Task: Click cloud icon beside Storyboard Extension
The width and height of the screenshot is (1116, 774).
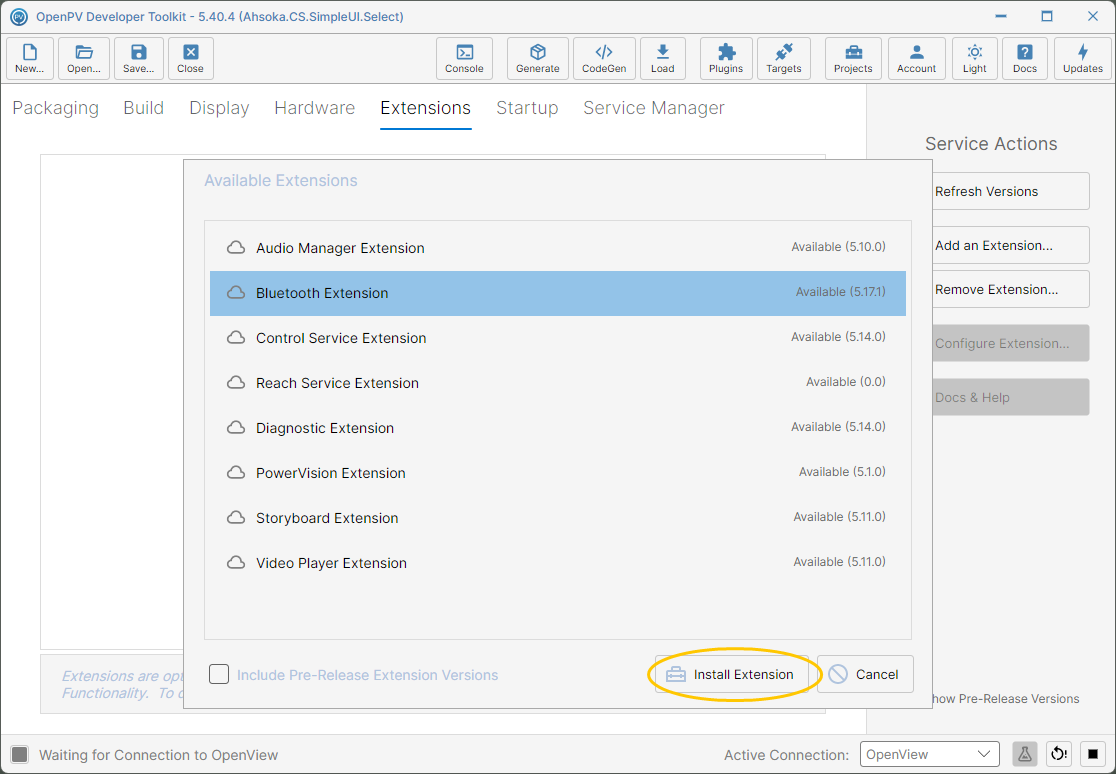Action: (x=236, y=518)
